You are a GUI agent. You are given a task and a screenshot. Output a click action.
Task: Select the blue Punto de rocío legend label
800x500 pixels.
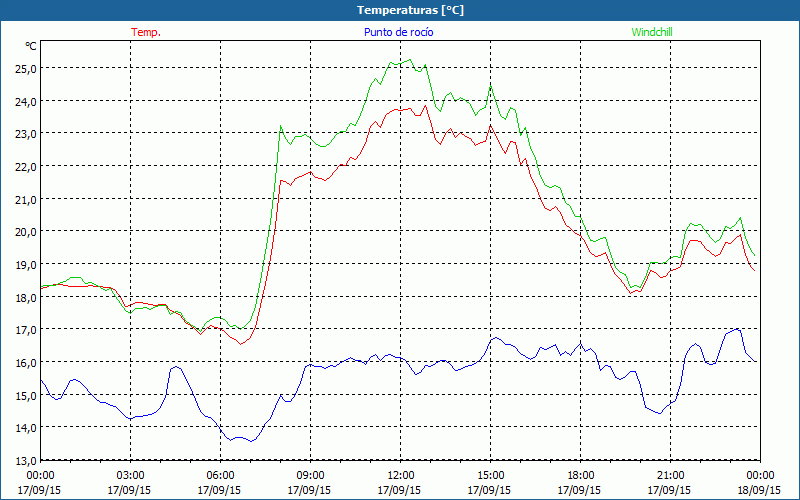coord(398,32)
